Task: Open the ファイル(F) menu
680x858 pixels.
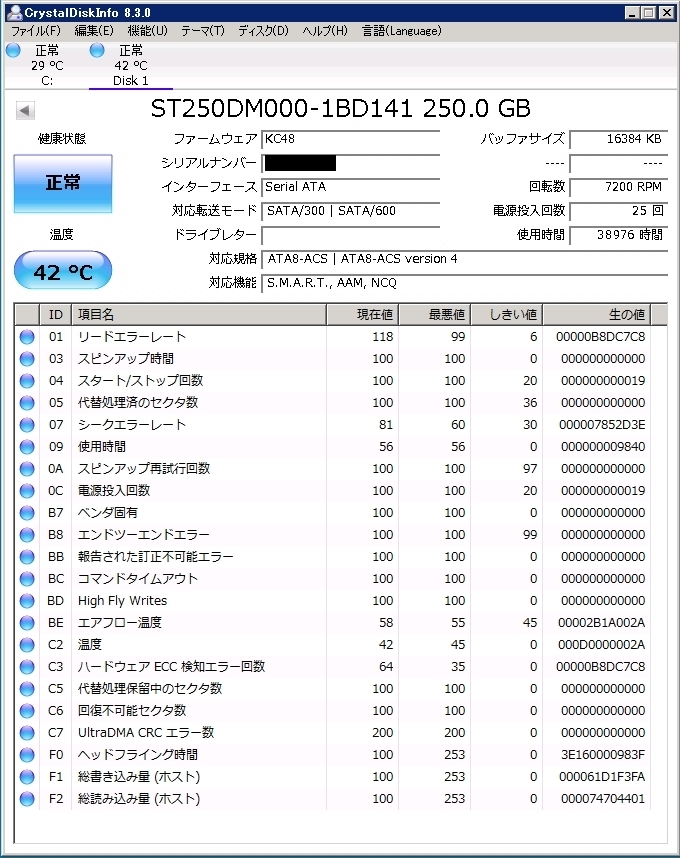Action: [x=36, y=31]
